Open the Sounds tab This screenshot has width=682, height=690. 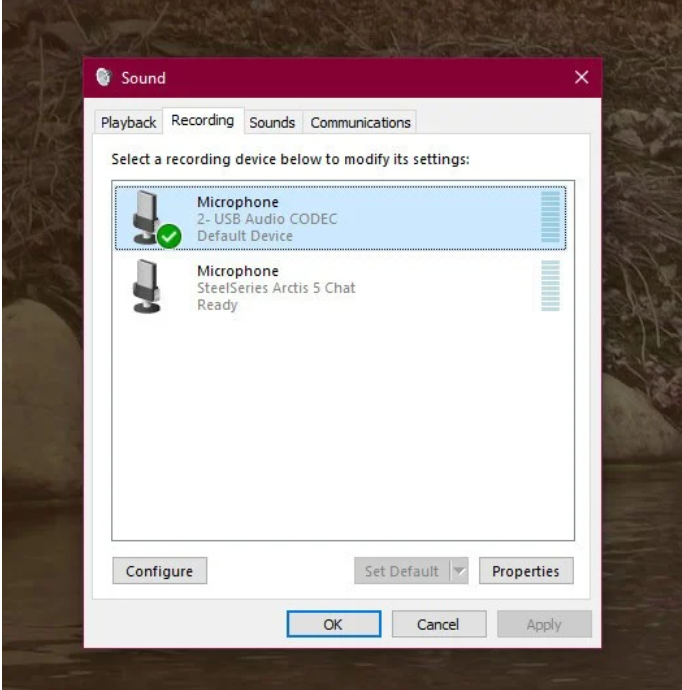(x=272, y=122)
